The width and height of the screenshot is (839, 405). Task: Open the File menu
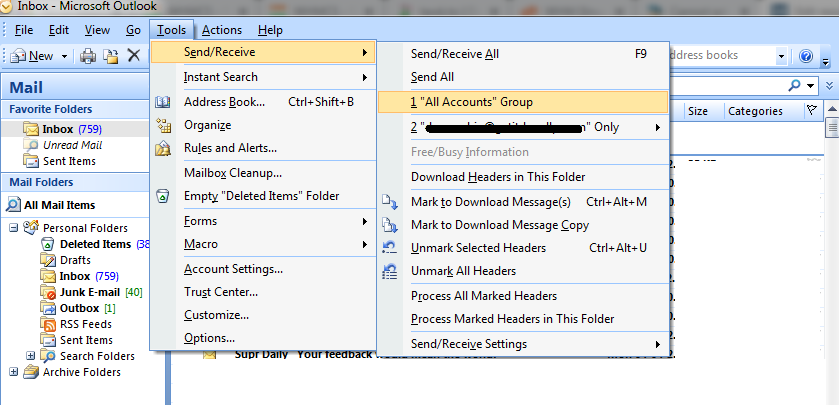coord(24,30)
